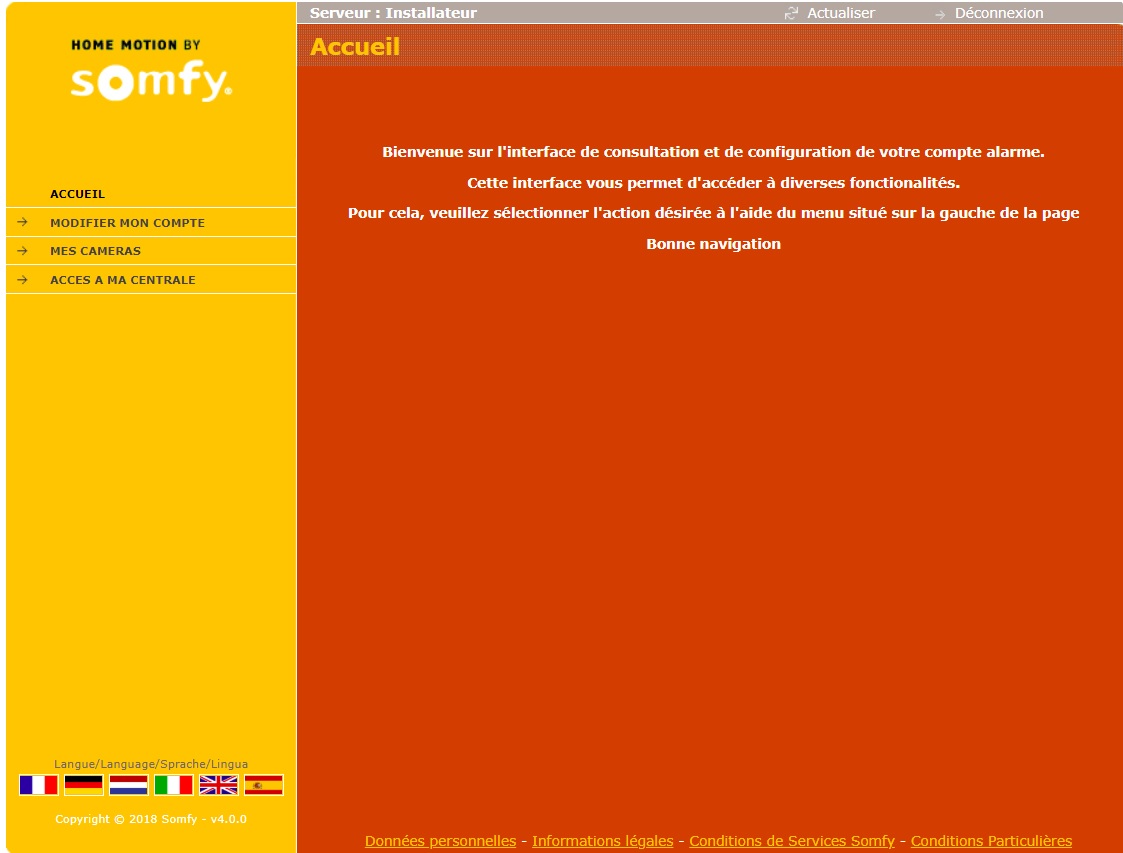Pick the Italian flag language option
Viewport: 1123px width, 853px height.
pos(173,785)
